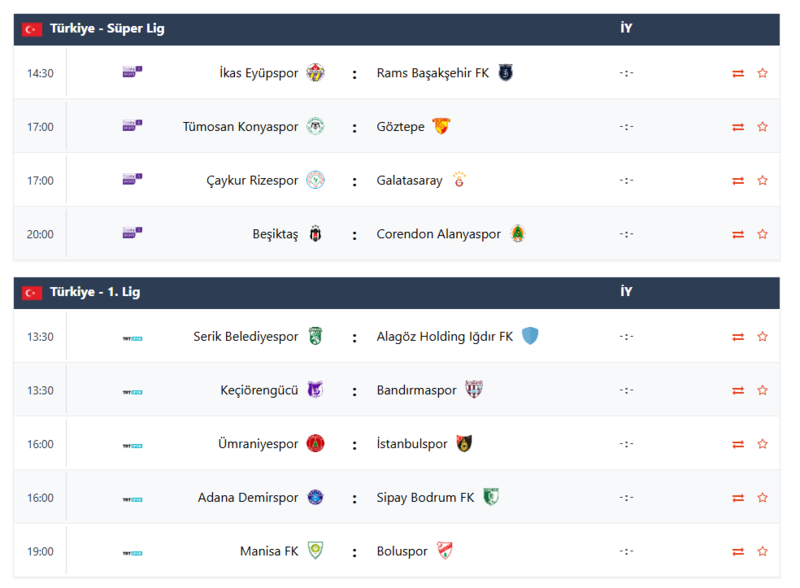Click the swap arrows icon for Beşiktaş match
The height and width of the screenshot is (588, 800).
[x=738, y=234]
